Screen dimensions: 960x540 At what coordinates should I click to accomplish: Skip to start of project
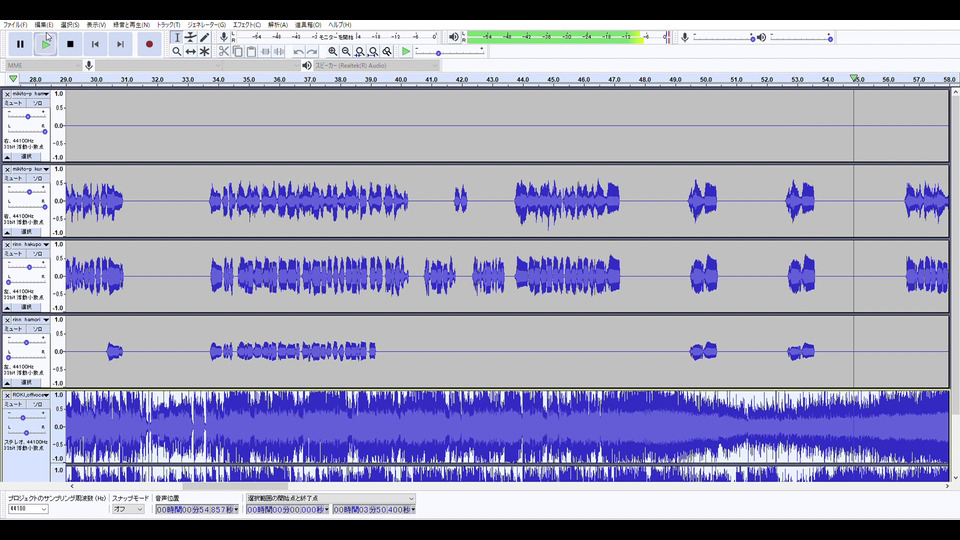(95, 44)
